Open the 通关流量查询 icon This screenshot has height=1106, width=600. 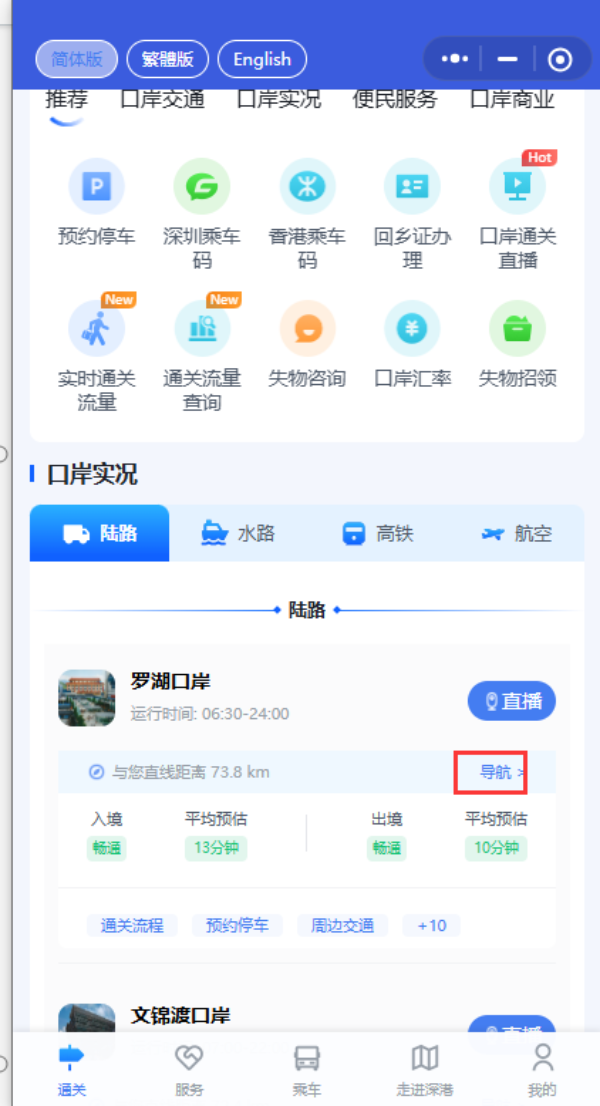pyautogui.click(x=202, y=329)
